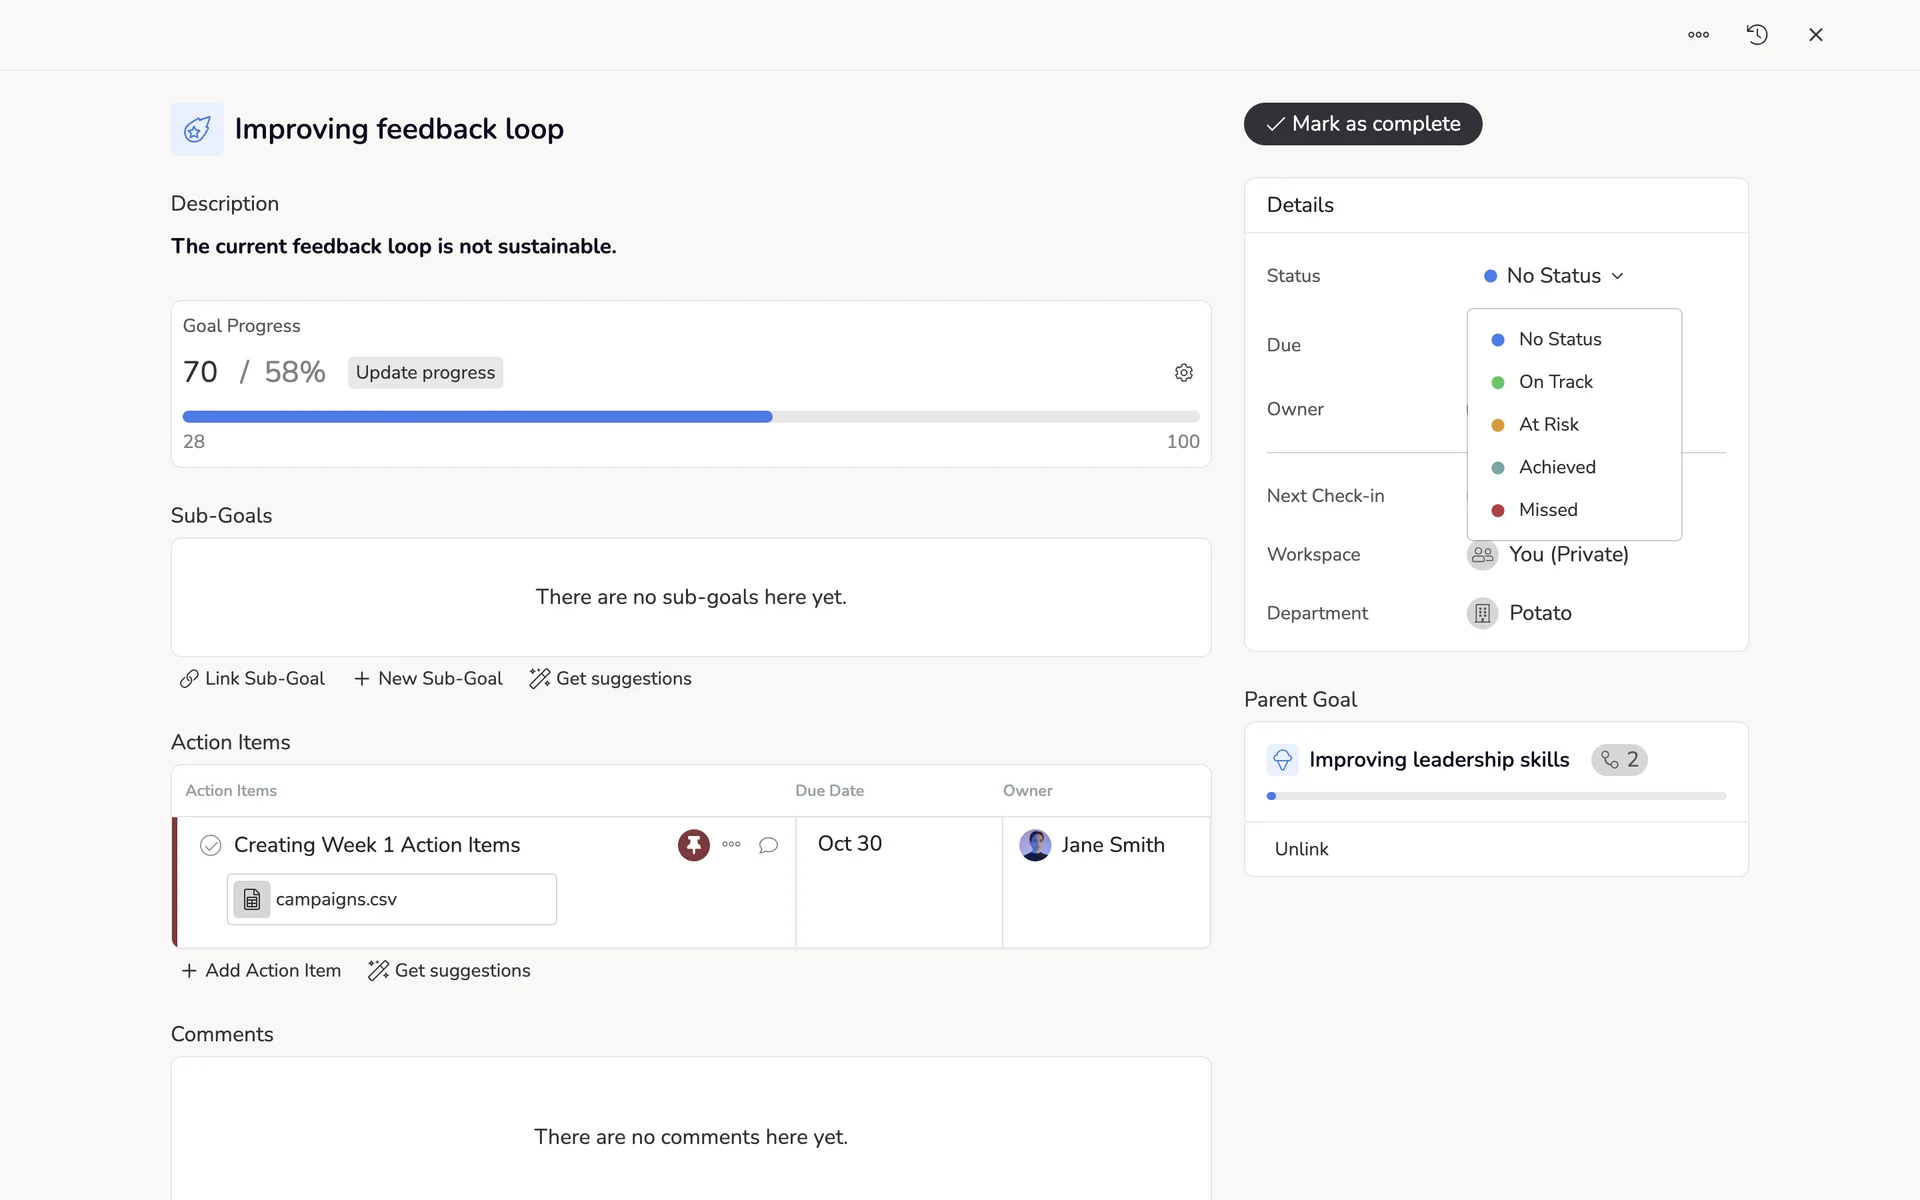Click the goal progress settings gear

click(1183, 373)
